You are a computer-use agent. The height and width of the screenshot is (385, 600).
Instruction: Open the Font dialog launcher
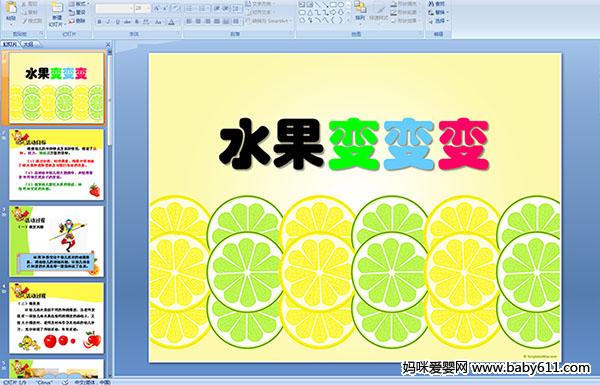point(178,33)
